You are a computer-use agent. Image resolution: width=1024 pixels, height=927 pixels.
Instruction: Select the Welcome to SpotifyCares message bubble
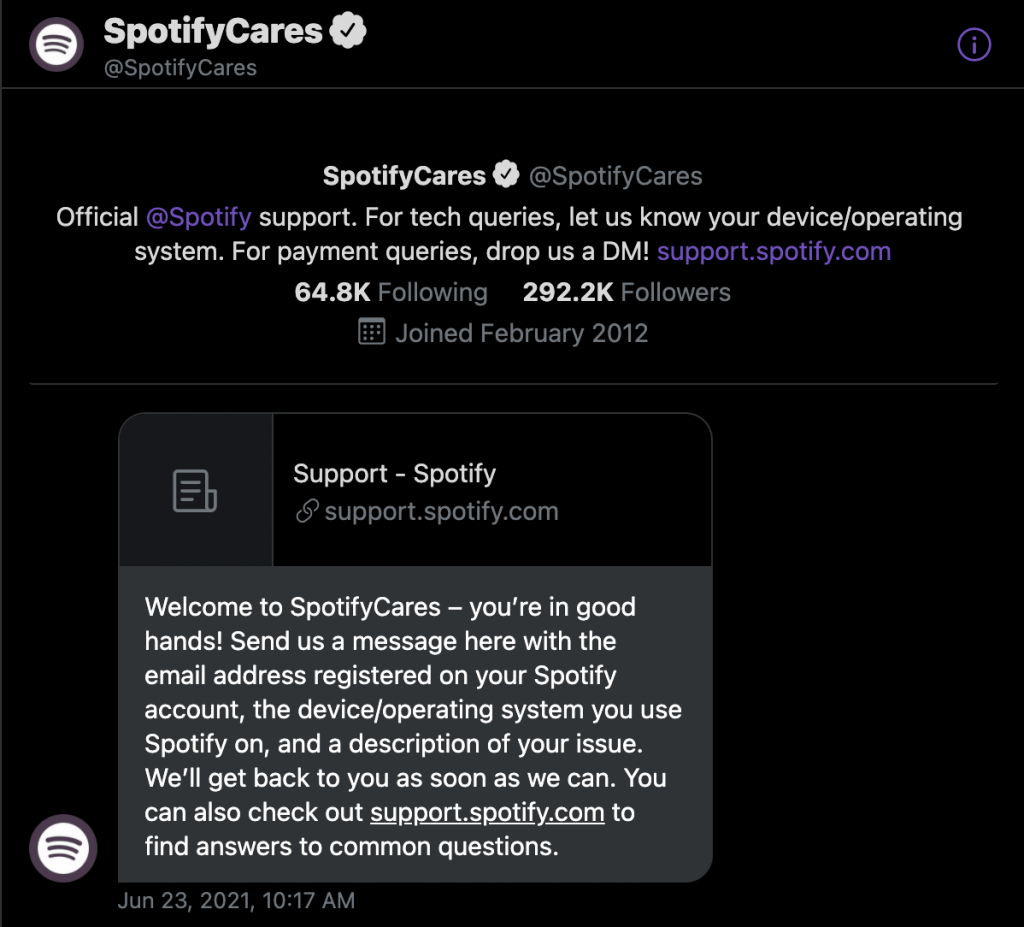pyautogui.click(x=415, y=725)
